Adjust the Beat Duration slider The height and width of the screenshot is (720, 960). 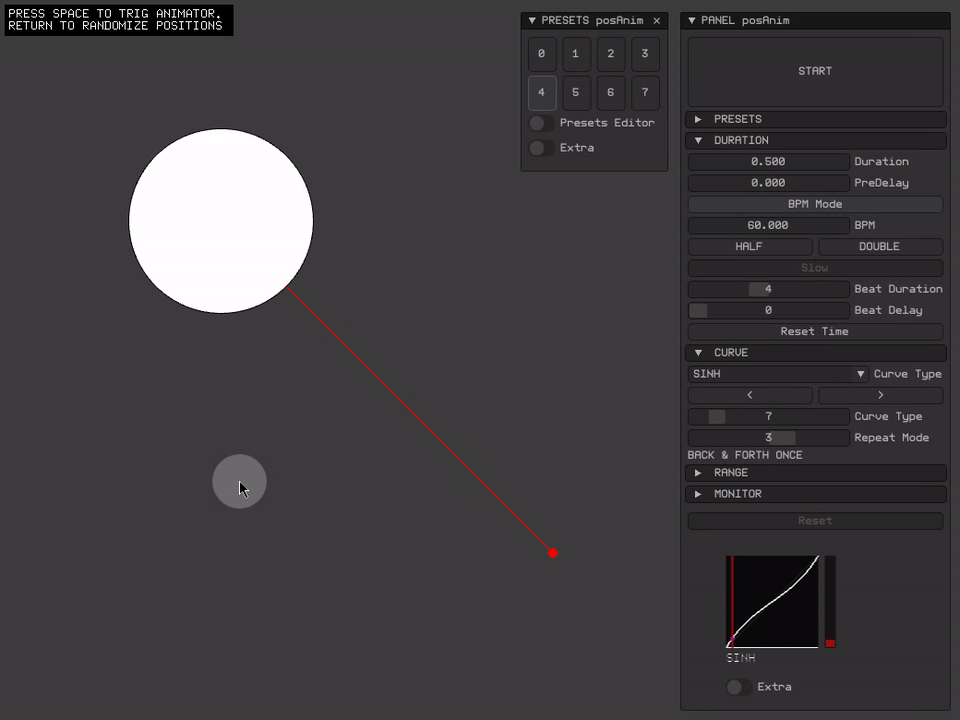(x=768, y=289)
